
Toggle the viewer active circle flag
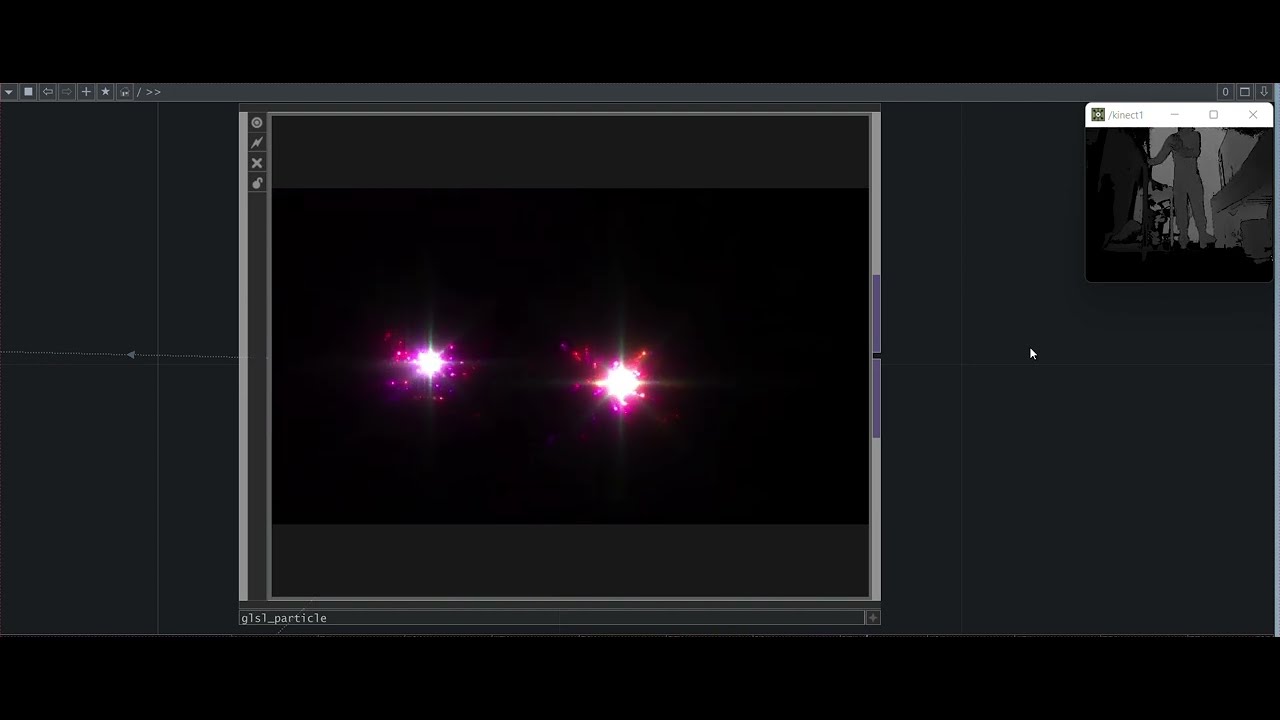[257, 123]
